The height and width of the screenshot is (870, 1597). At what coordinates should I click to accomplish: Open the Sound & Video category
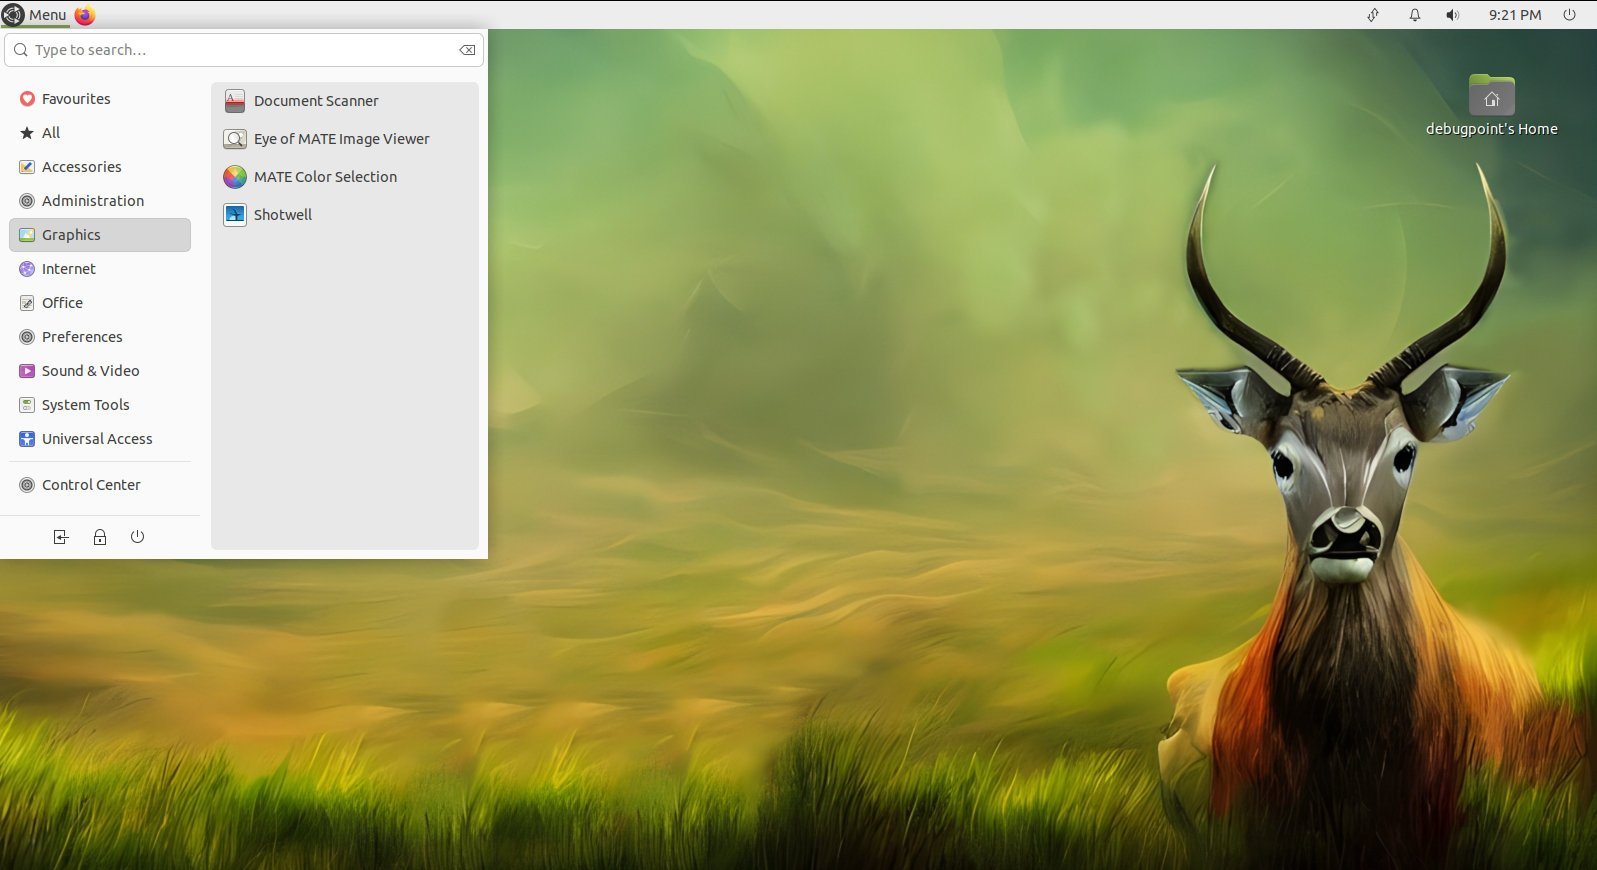[100, 371]
